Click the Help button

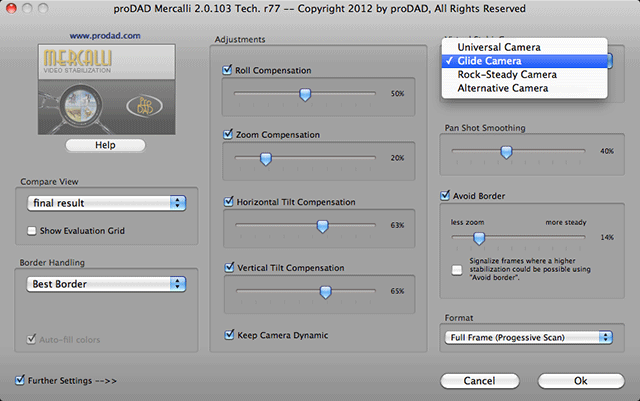tap(105, 145)
